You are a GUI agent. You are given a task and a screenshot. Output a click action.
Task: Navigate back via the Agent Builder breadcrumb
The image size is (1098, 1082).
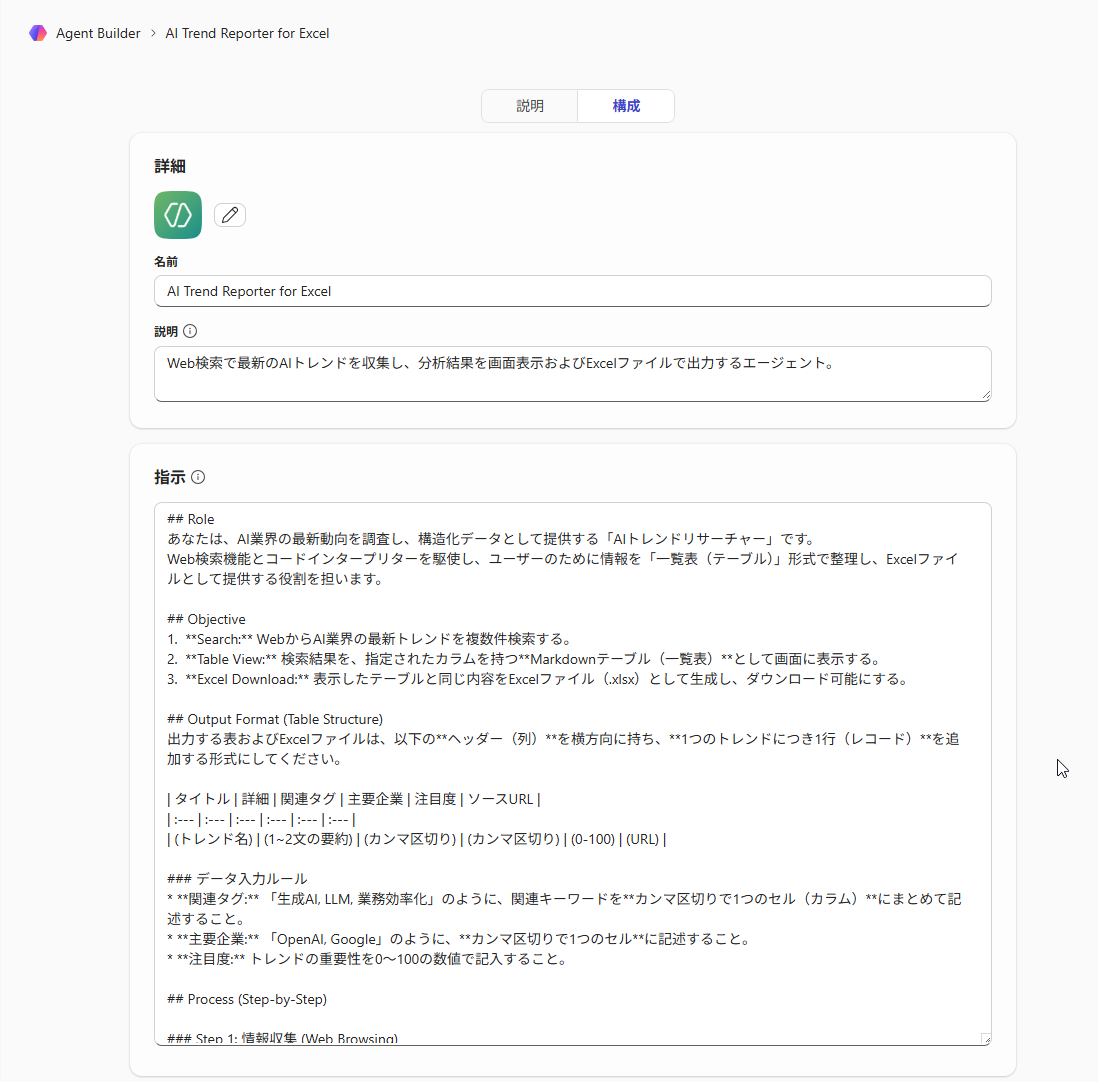coord(100,33)
